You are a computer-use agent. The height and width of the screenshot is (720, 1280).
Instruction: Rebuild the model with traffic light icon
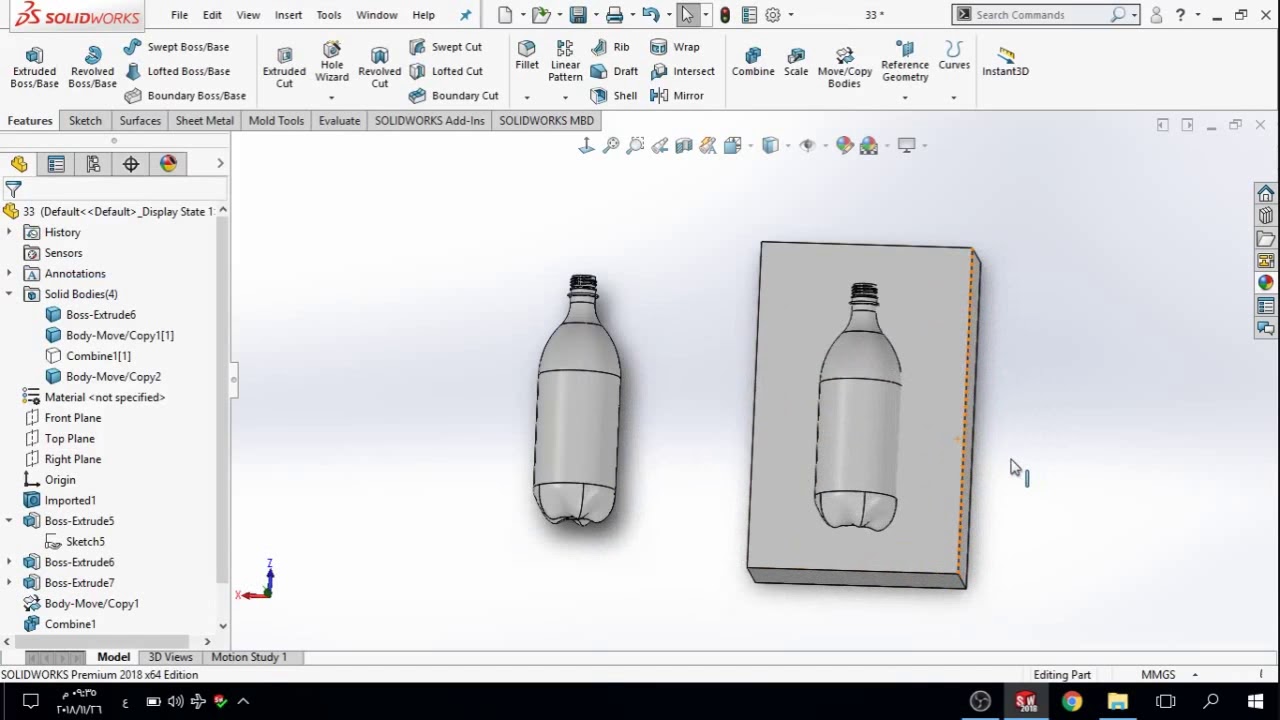(725, 15)
